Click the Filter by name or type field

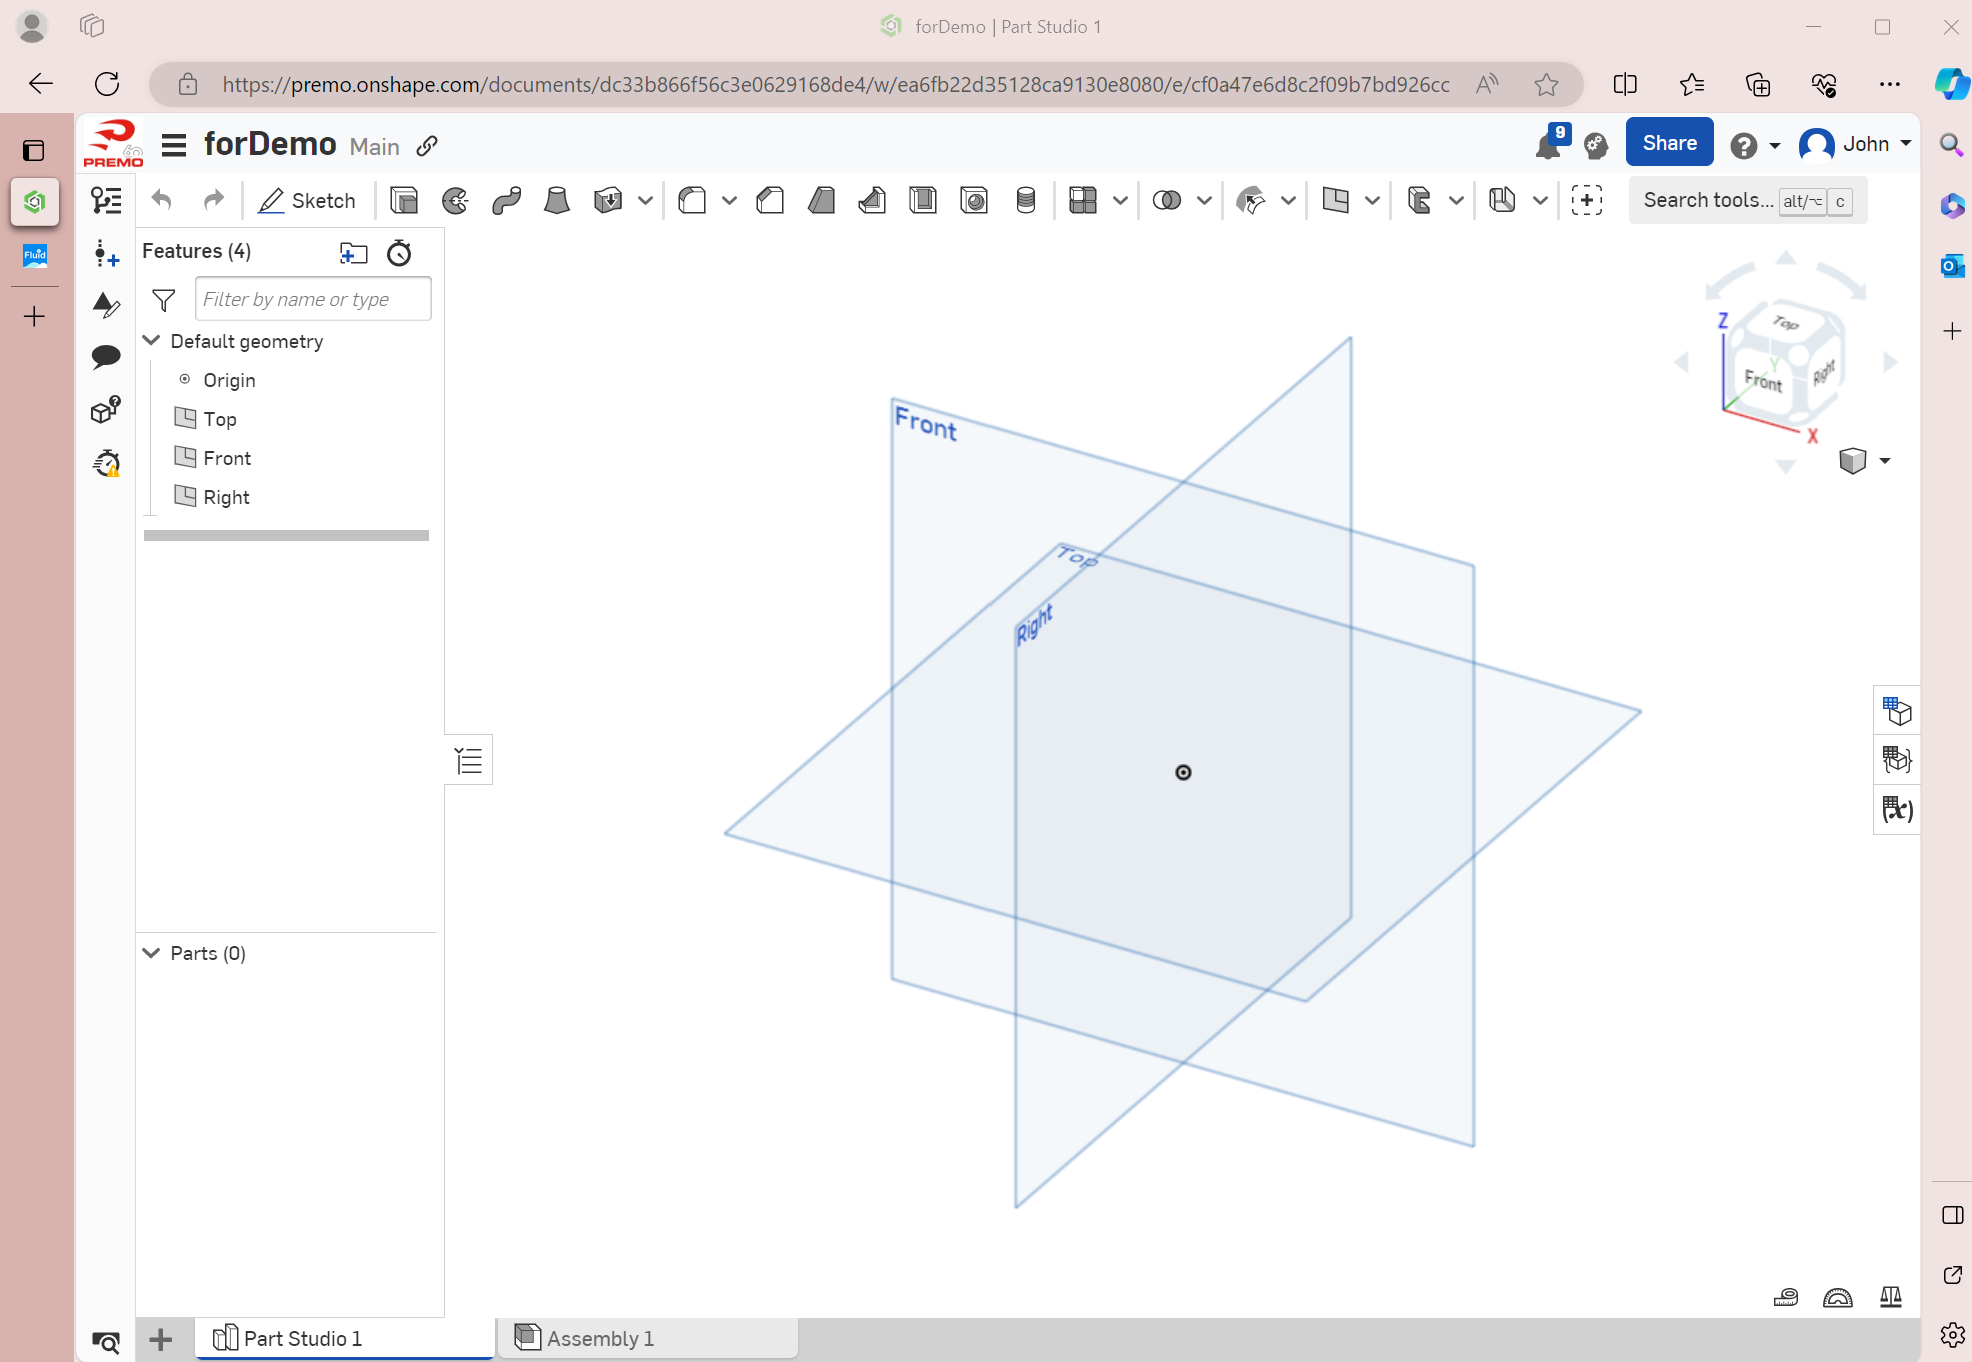[313, 299]
